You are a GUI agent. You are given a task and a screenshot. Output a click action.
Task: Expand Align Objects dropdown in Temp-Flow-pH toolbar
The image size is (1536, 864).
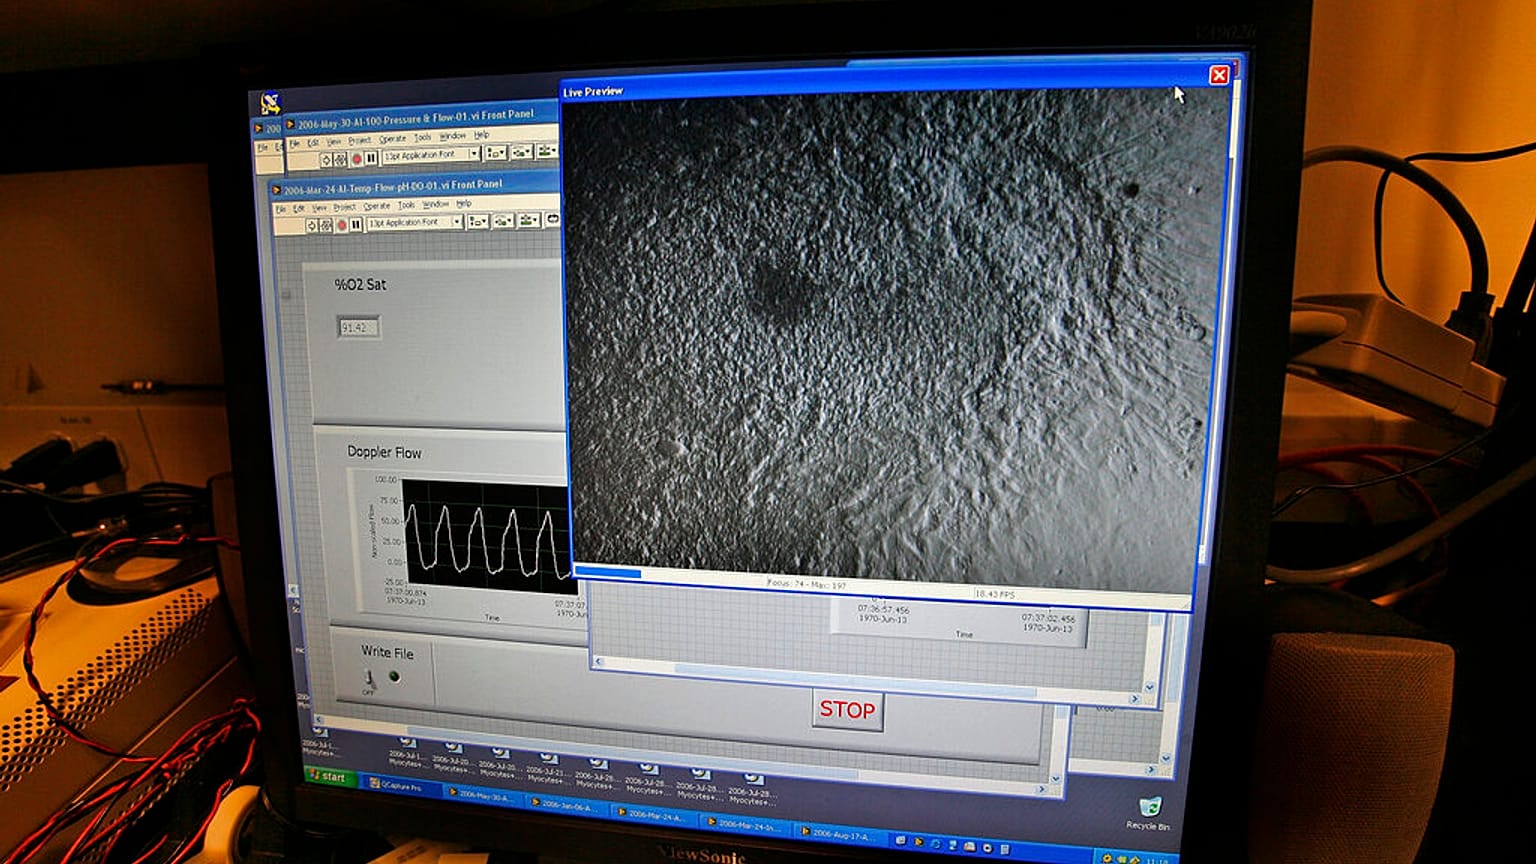point(478,221)
